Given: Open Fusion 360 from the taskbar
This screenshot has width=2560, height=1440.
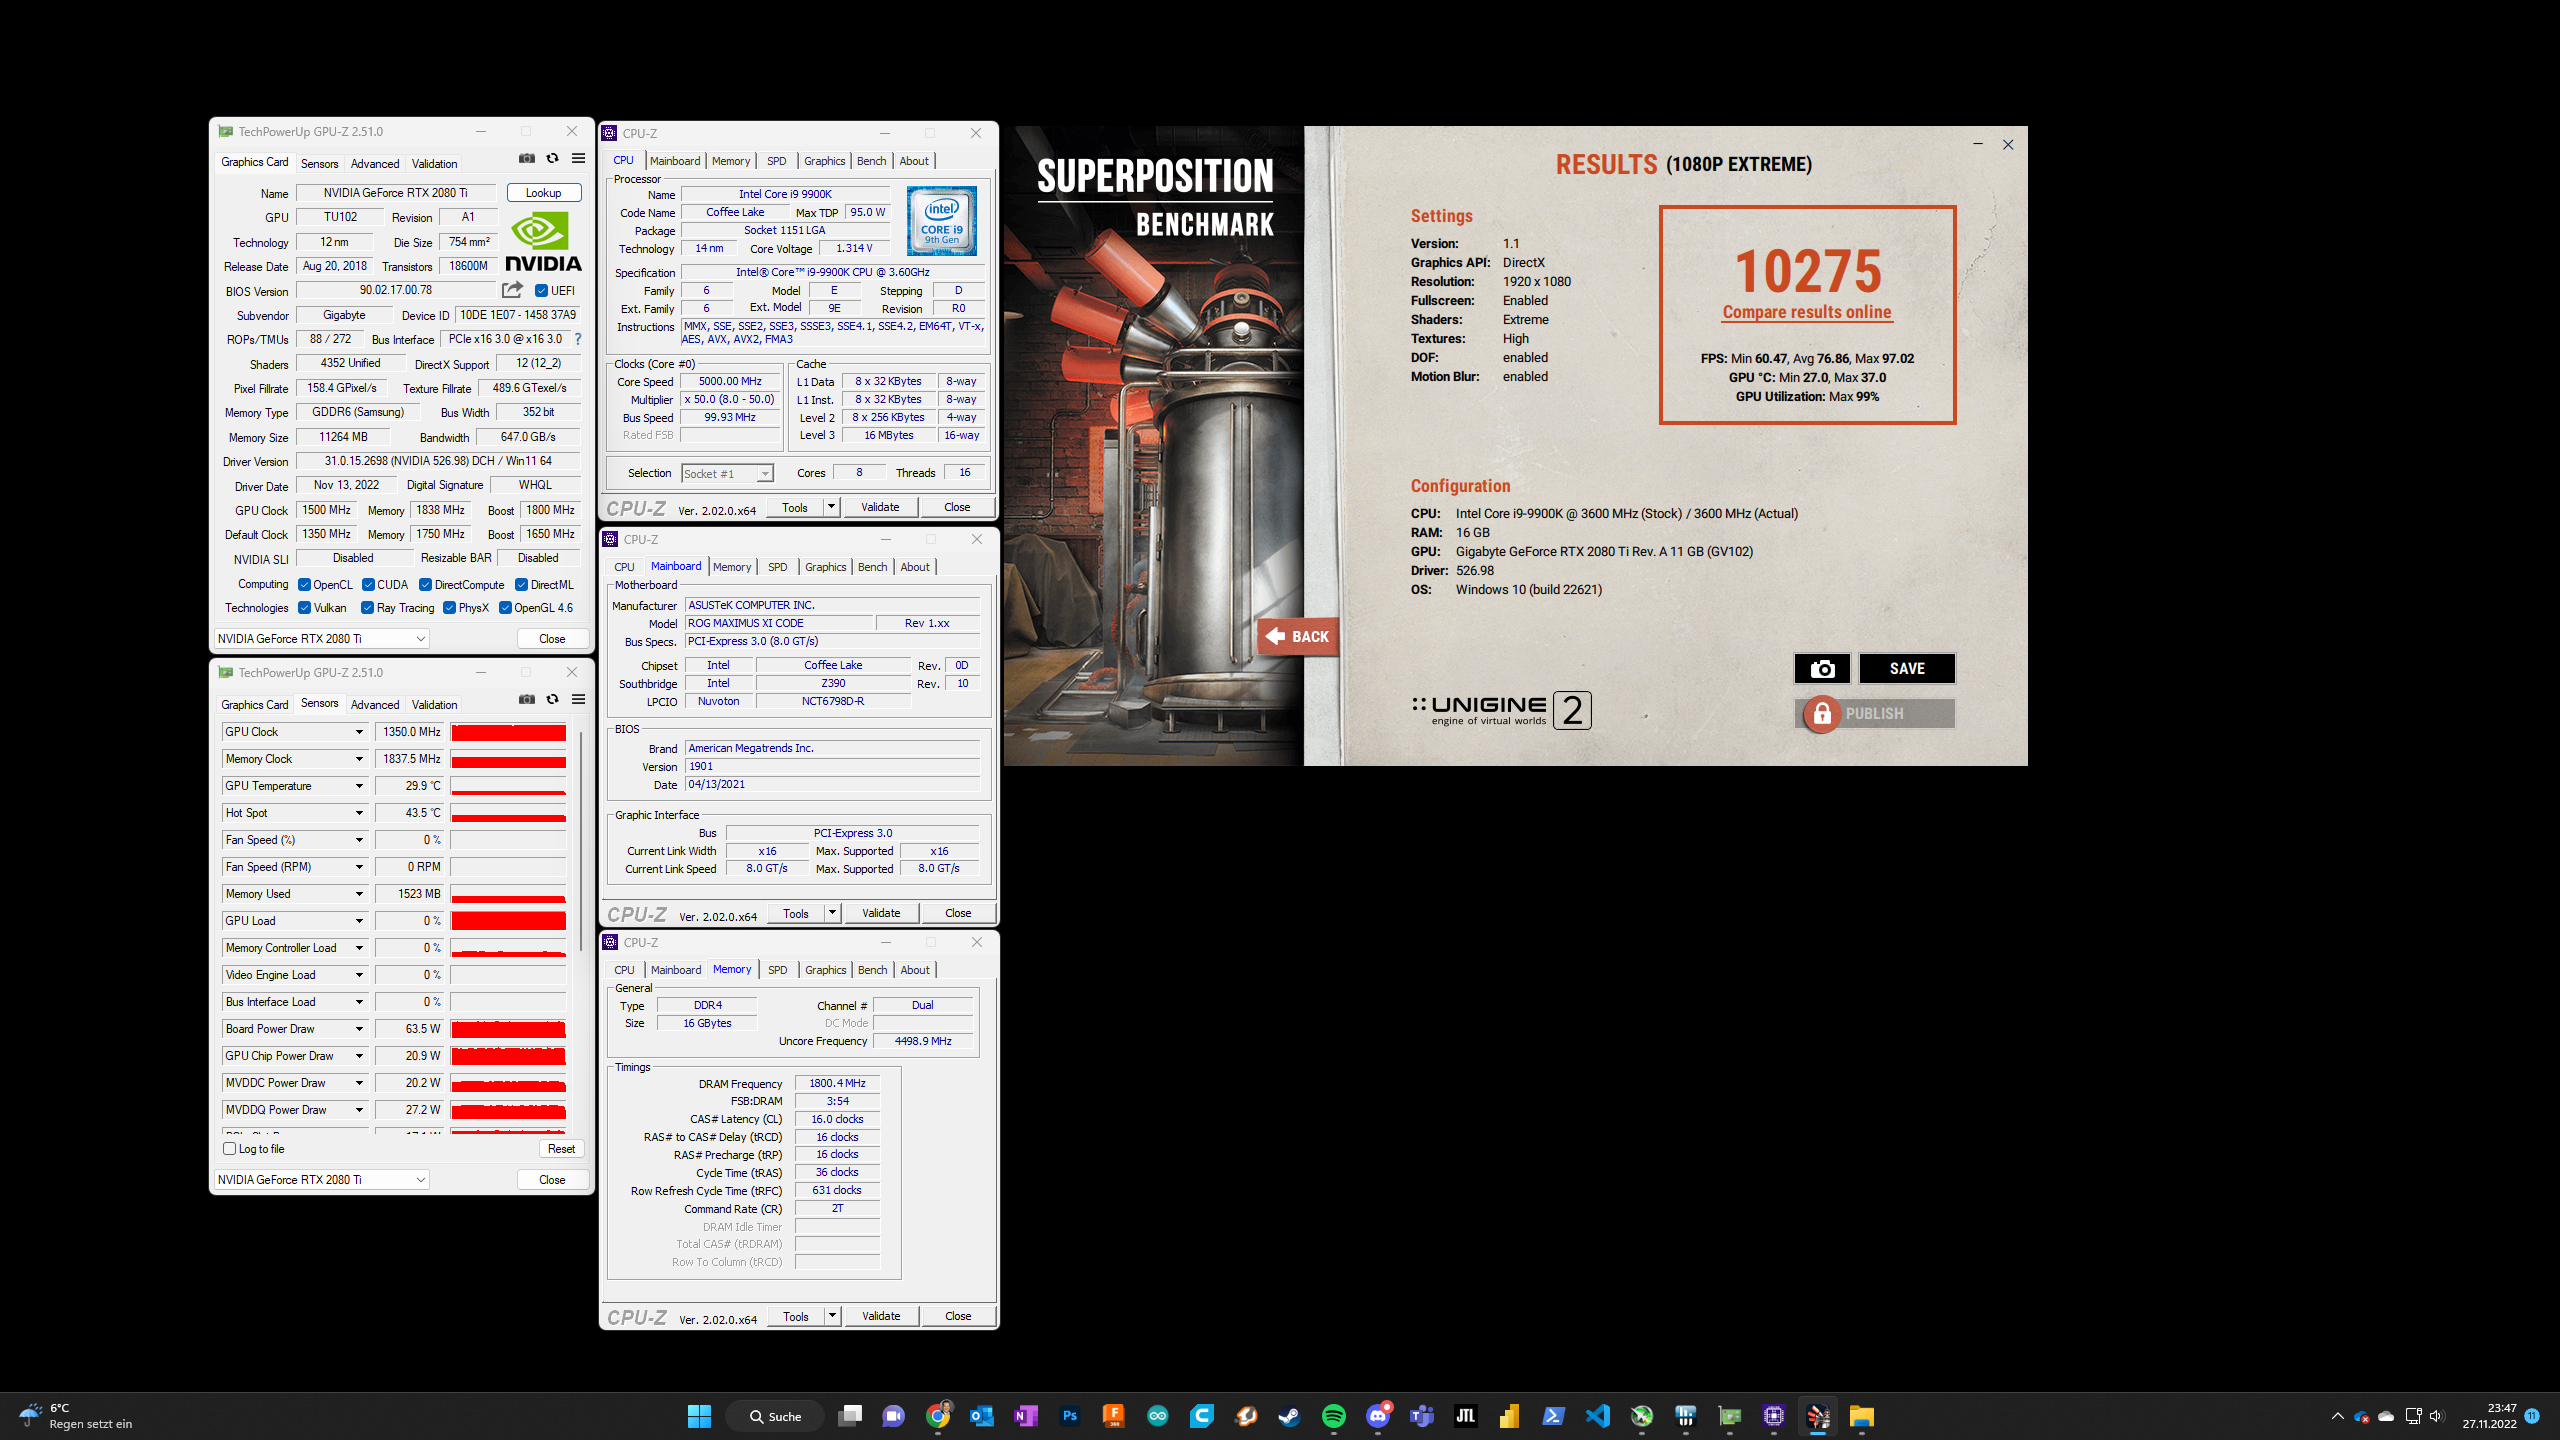Looking at the screenshot, I should (x=1114, y=1416).
